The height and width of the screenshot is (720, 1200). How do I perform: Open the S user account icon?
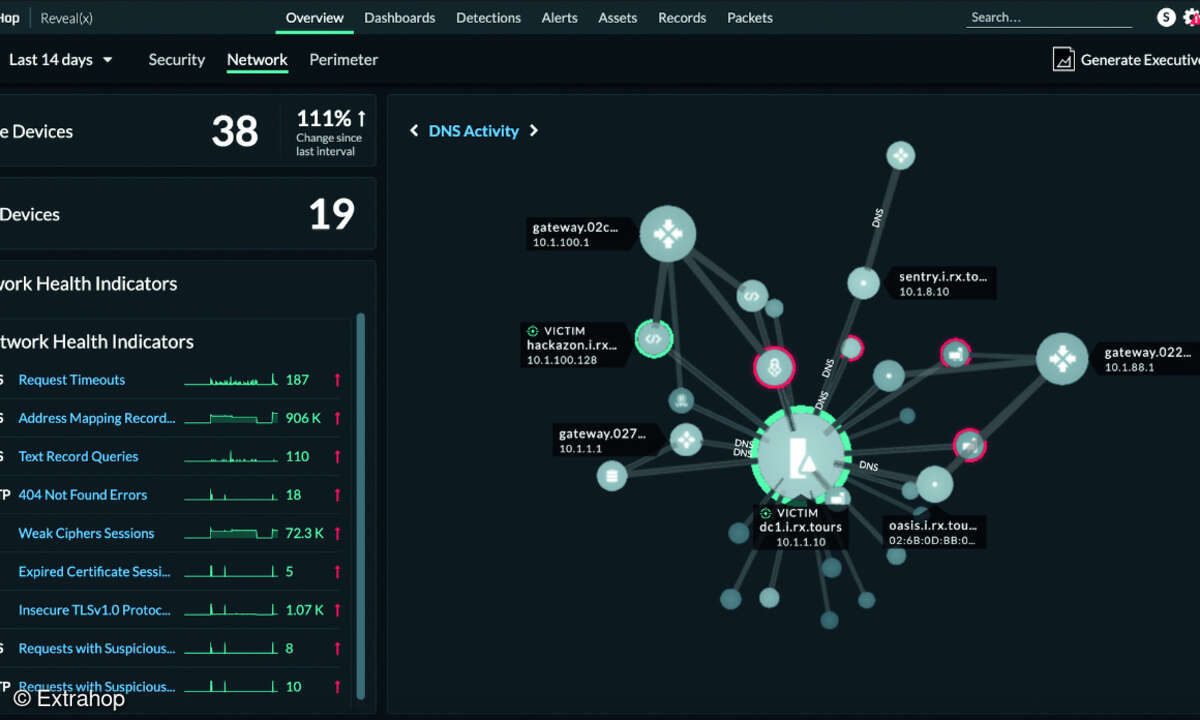pyautogui.click(x=1166, y=17)
